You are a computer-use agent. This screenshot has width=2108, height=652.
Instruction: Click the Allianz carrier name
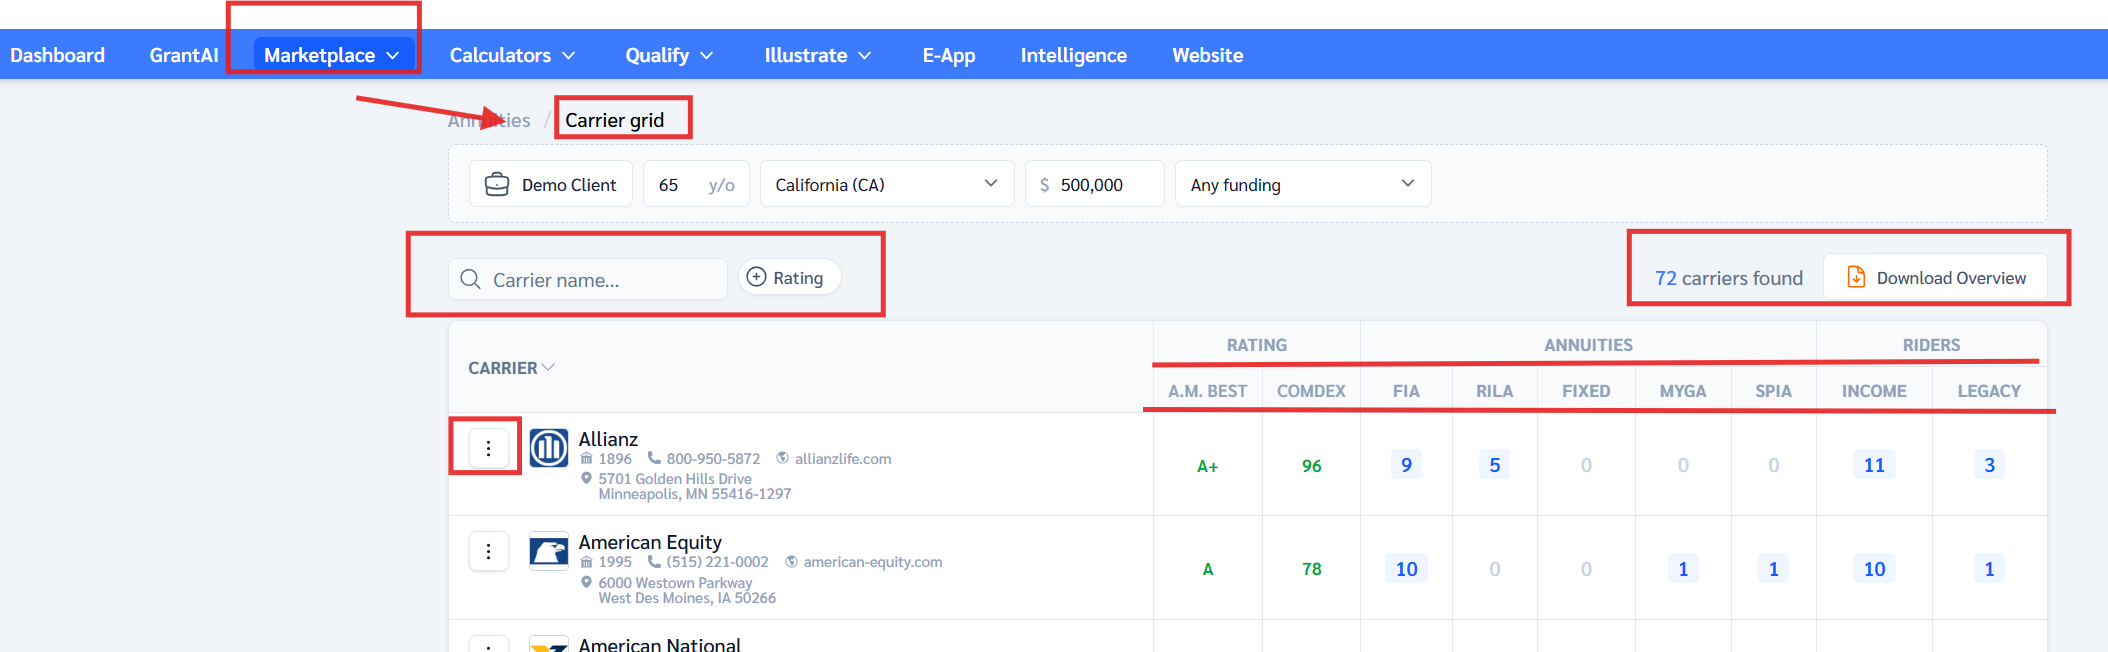(608, 439)
